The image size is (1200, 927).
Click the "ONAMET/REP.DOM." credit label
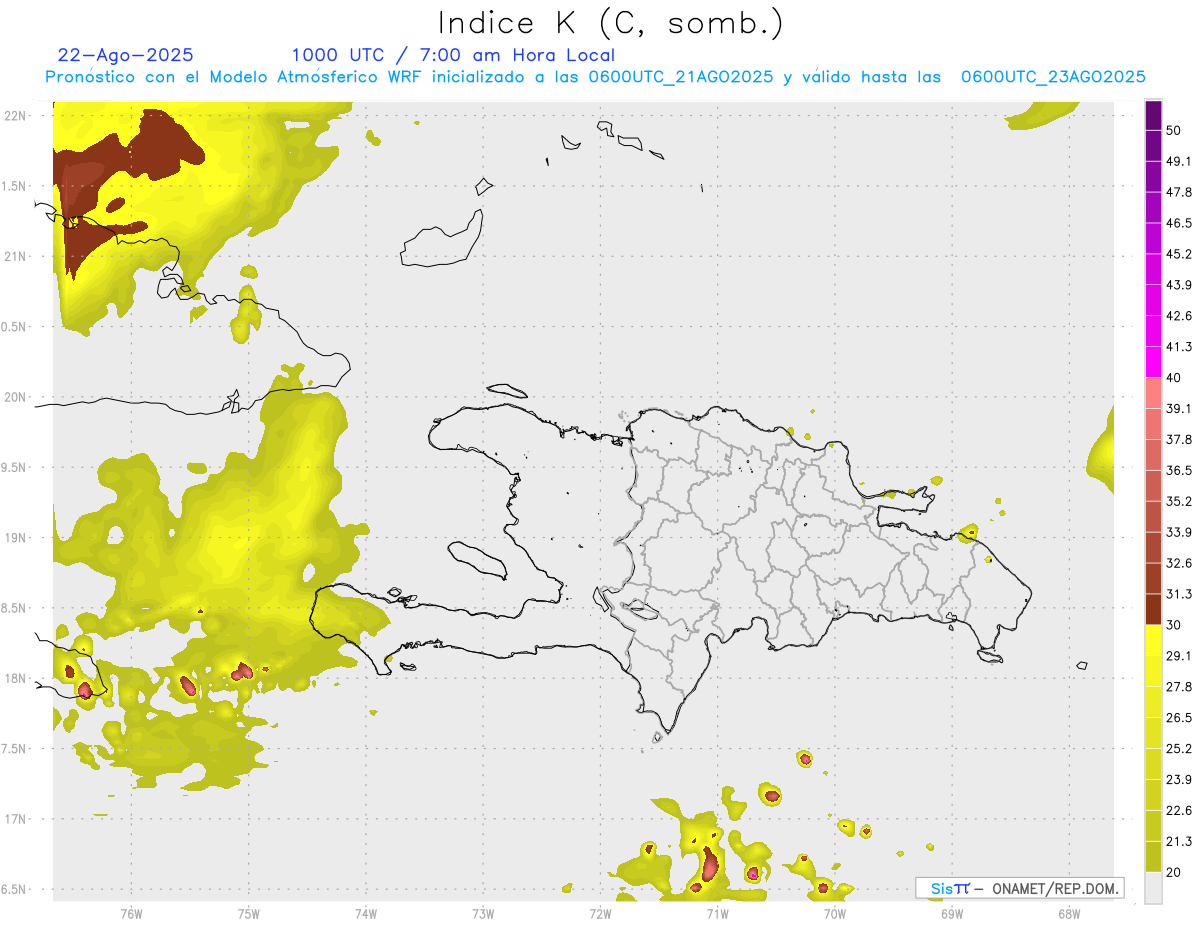click(x=1053, y=888)
